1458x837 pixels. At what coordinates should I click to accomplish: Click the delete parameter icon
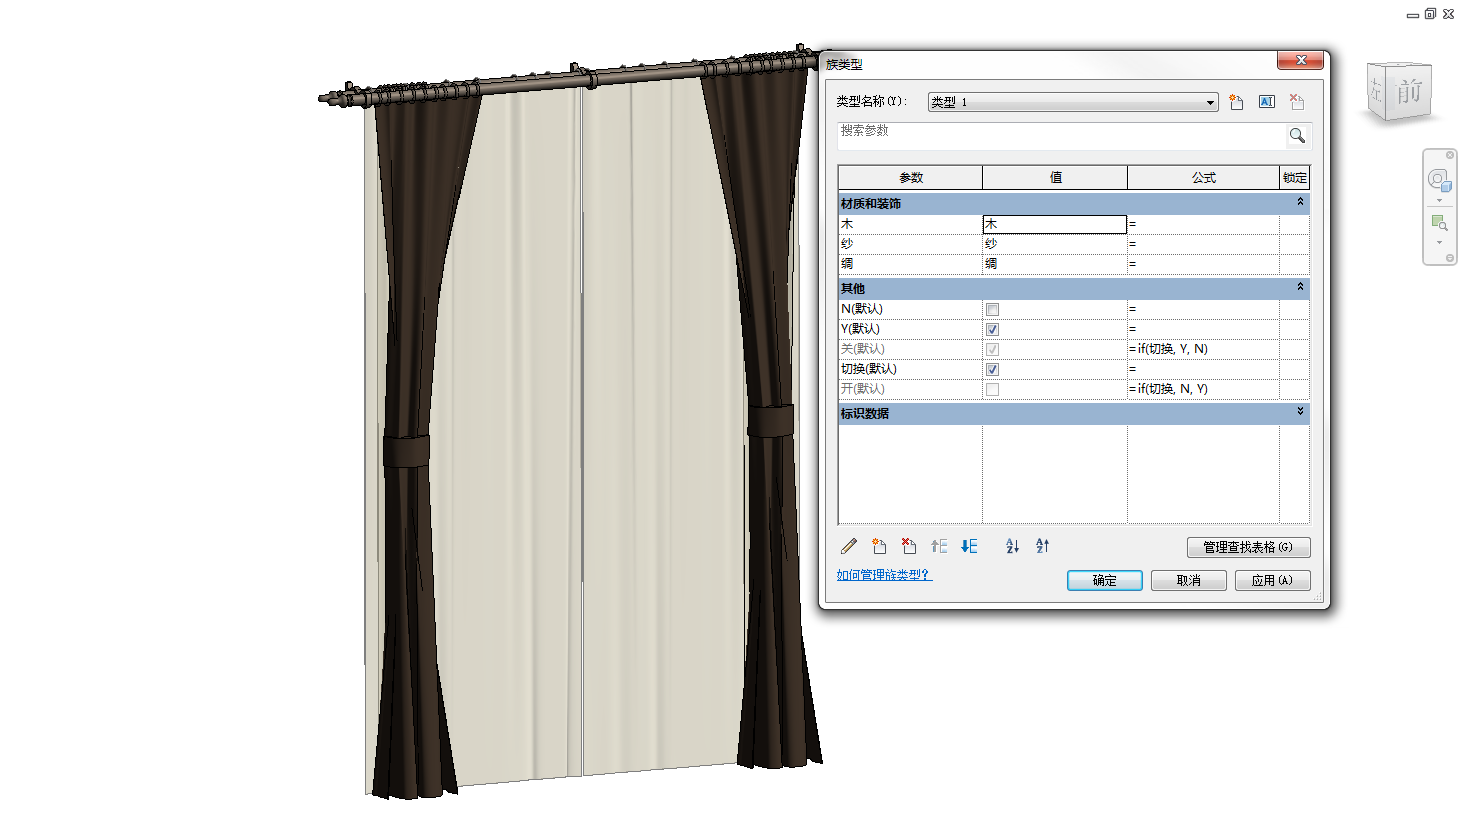tap(909, 546)
